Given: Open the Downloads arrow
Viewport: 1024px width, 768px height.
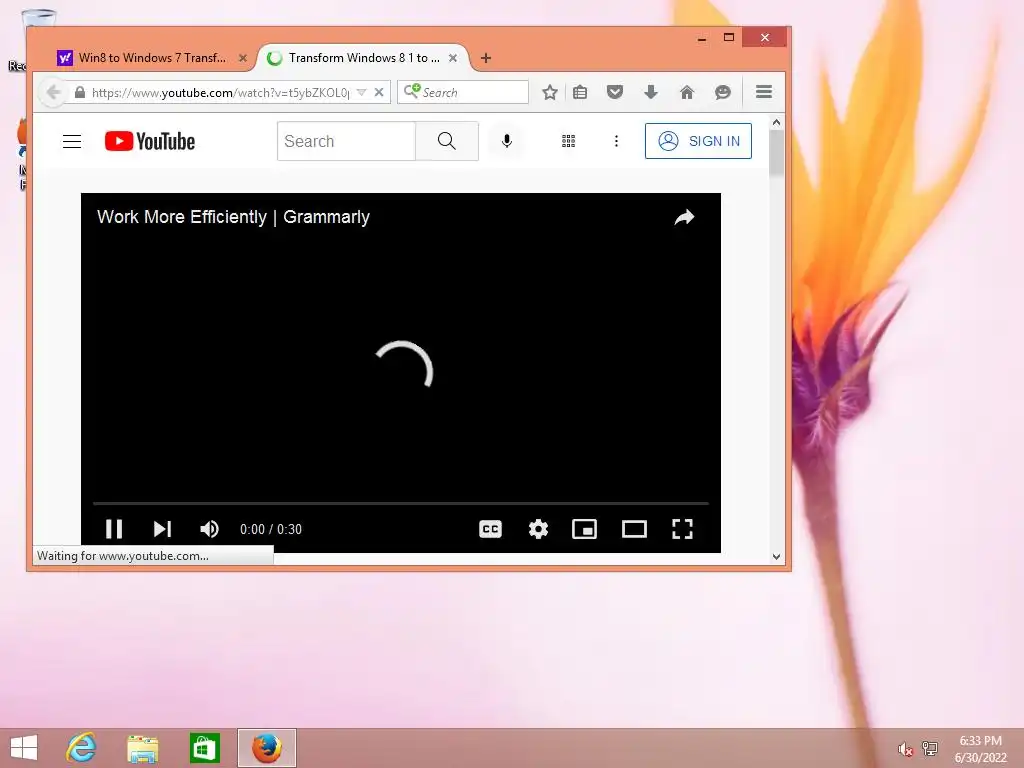Looking at the screenshot, I should click(x=650, y=92).
